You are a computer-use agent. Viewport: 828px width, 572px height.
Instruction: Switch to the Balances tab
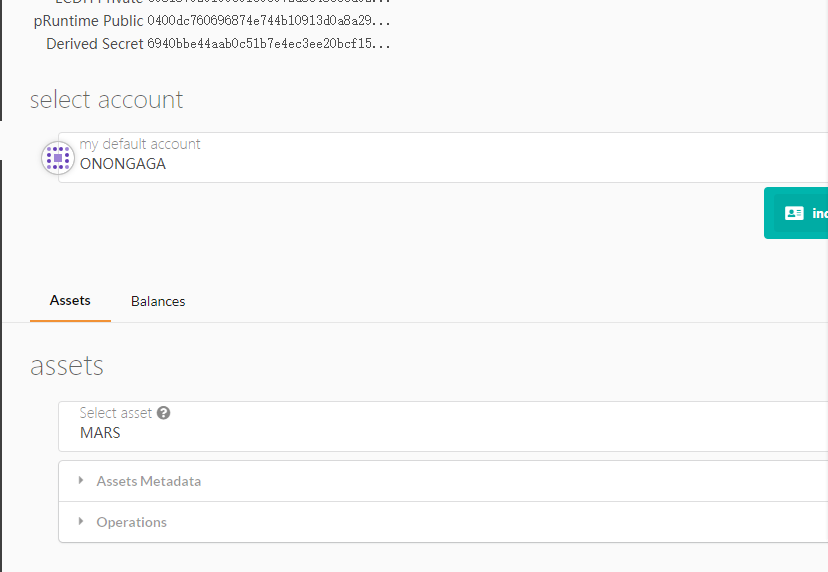coord(158,301)
